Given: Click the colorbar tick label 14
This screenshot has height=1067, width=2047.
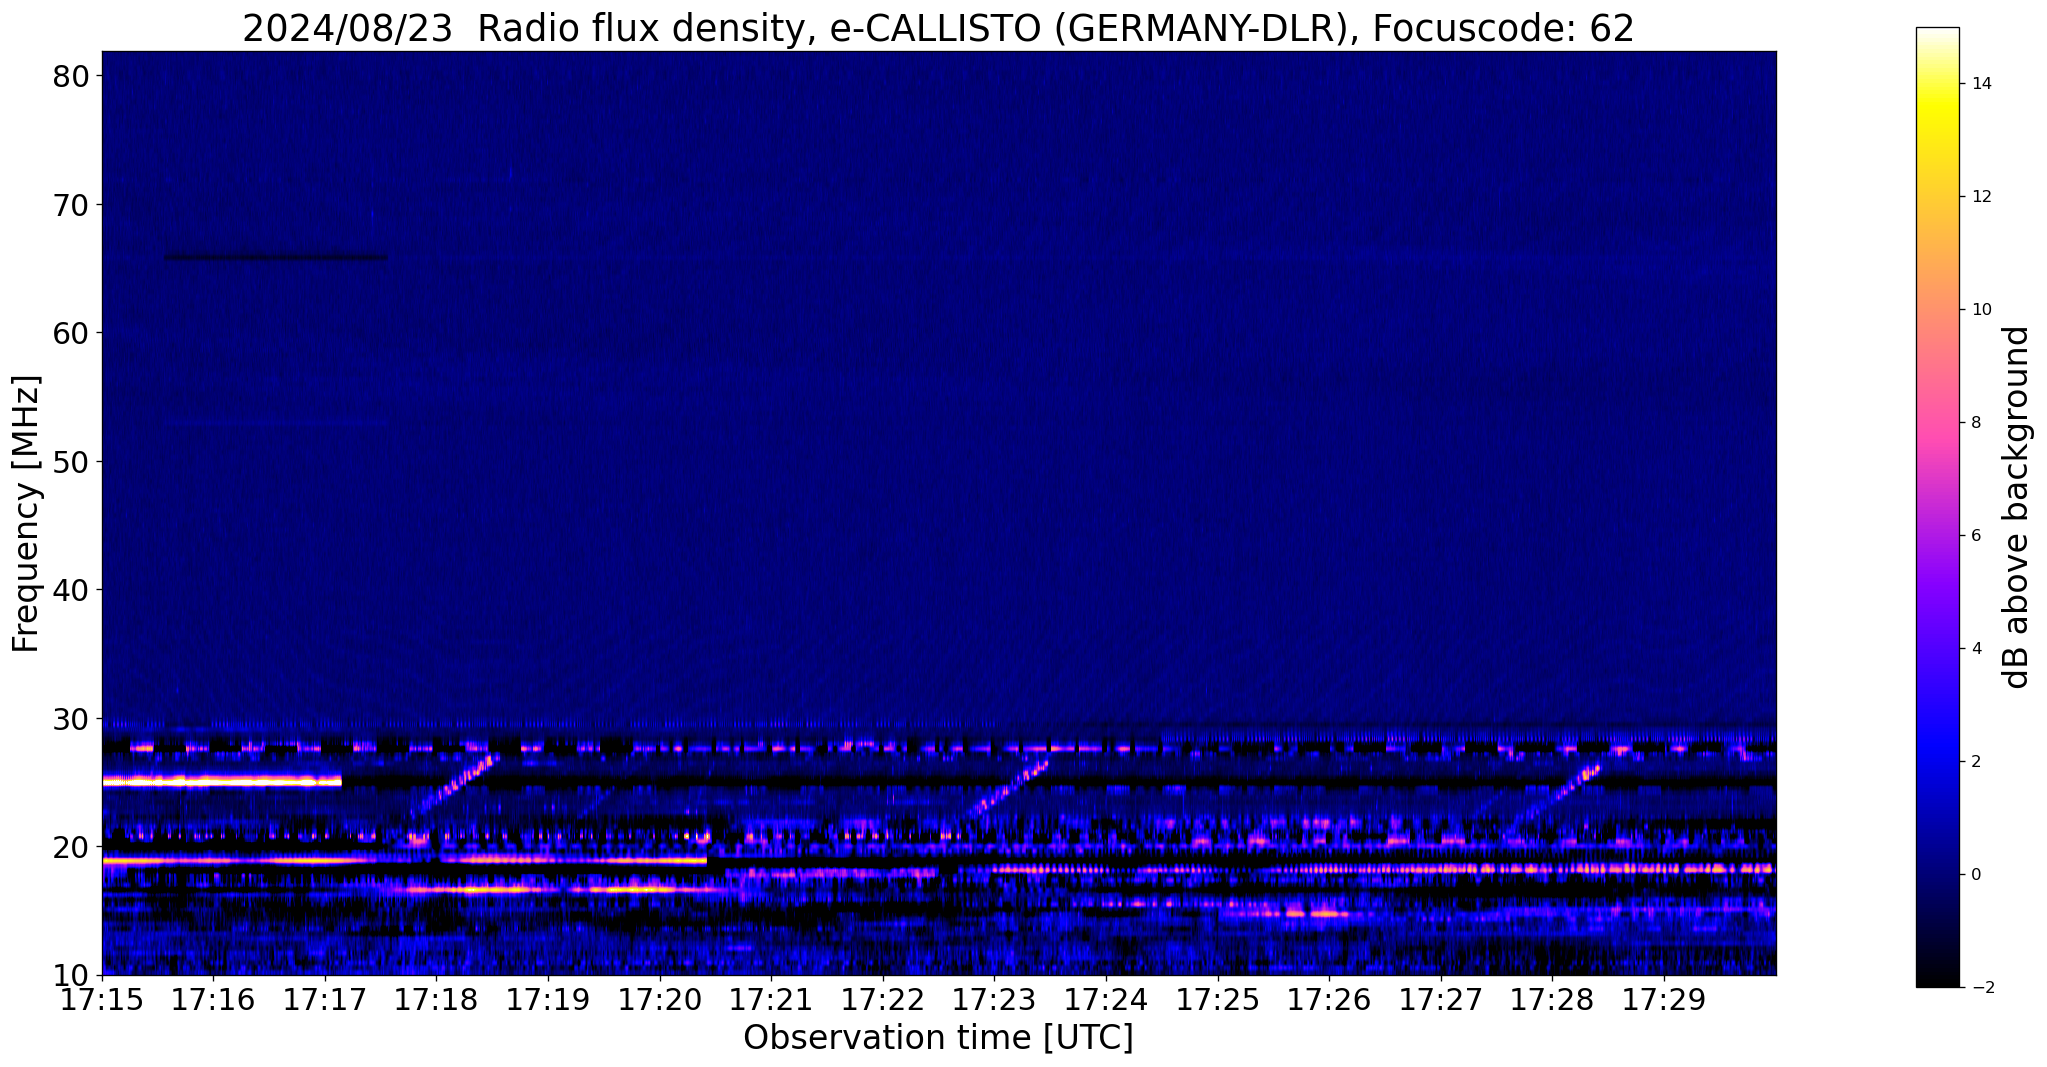Looking at the screenshot, I should [1982, 84].
